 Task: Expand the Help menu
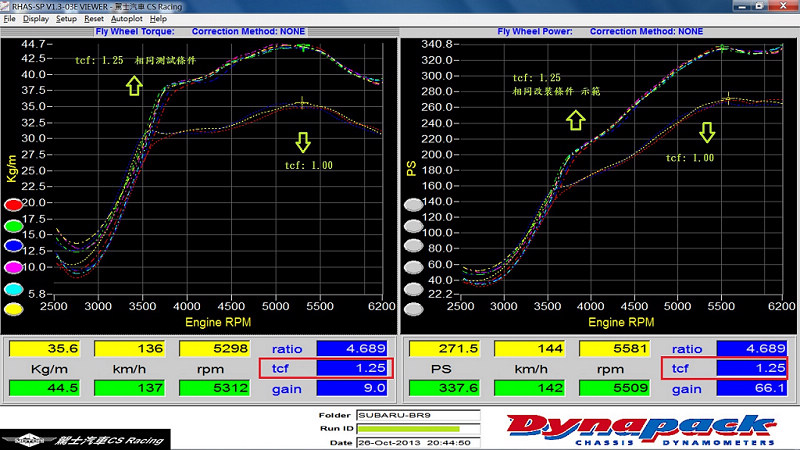(x=158, y=19)
